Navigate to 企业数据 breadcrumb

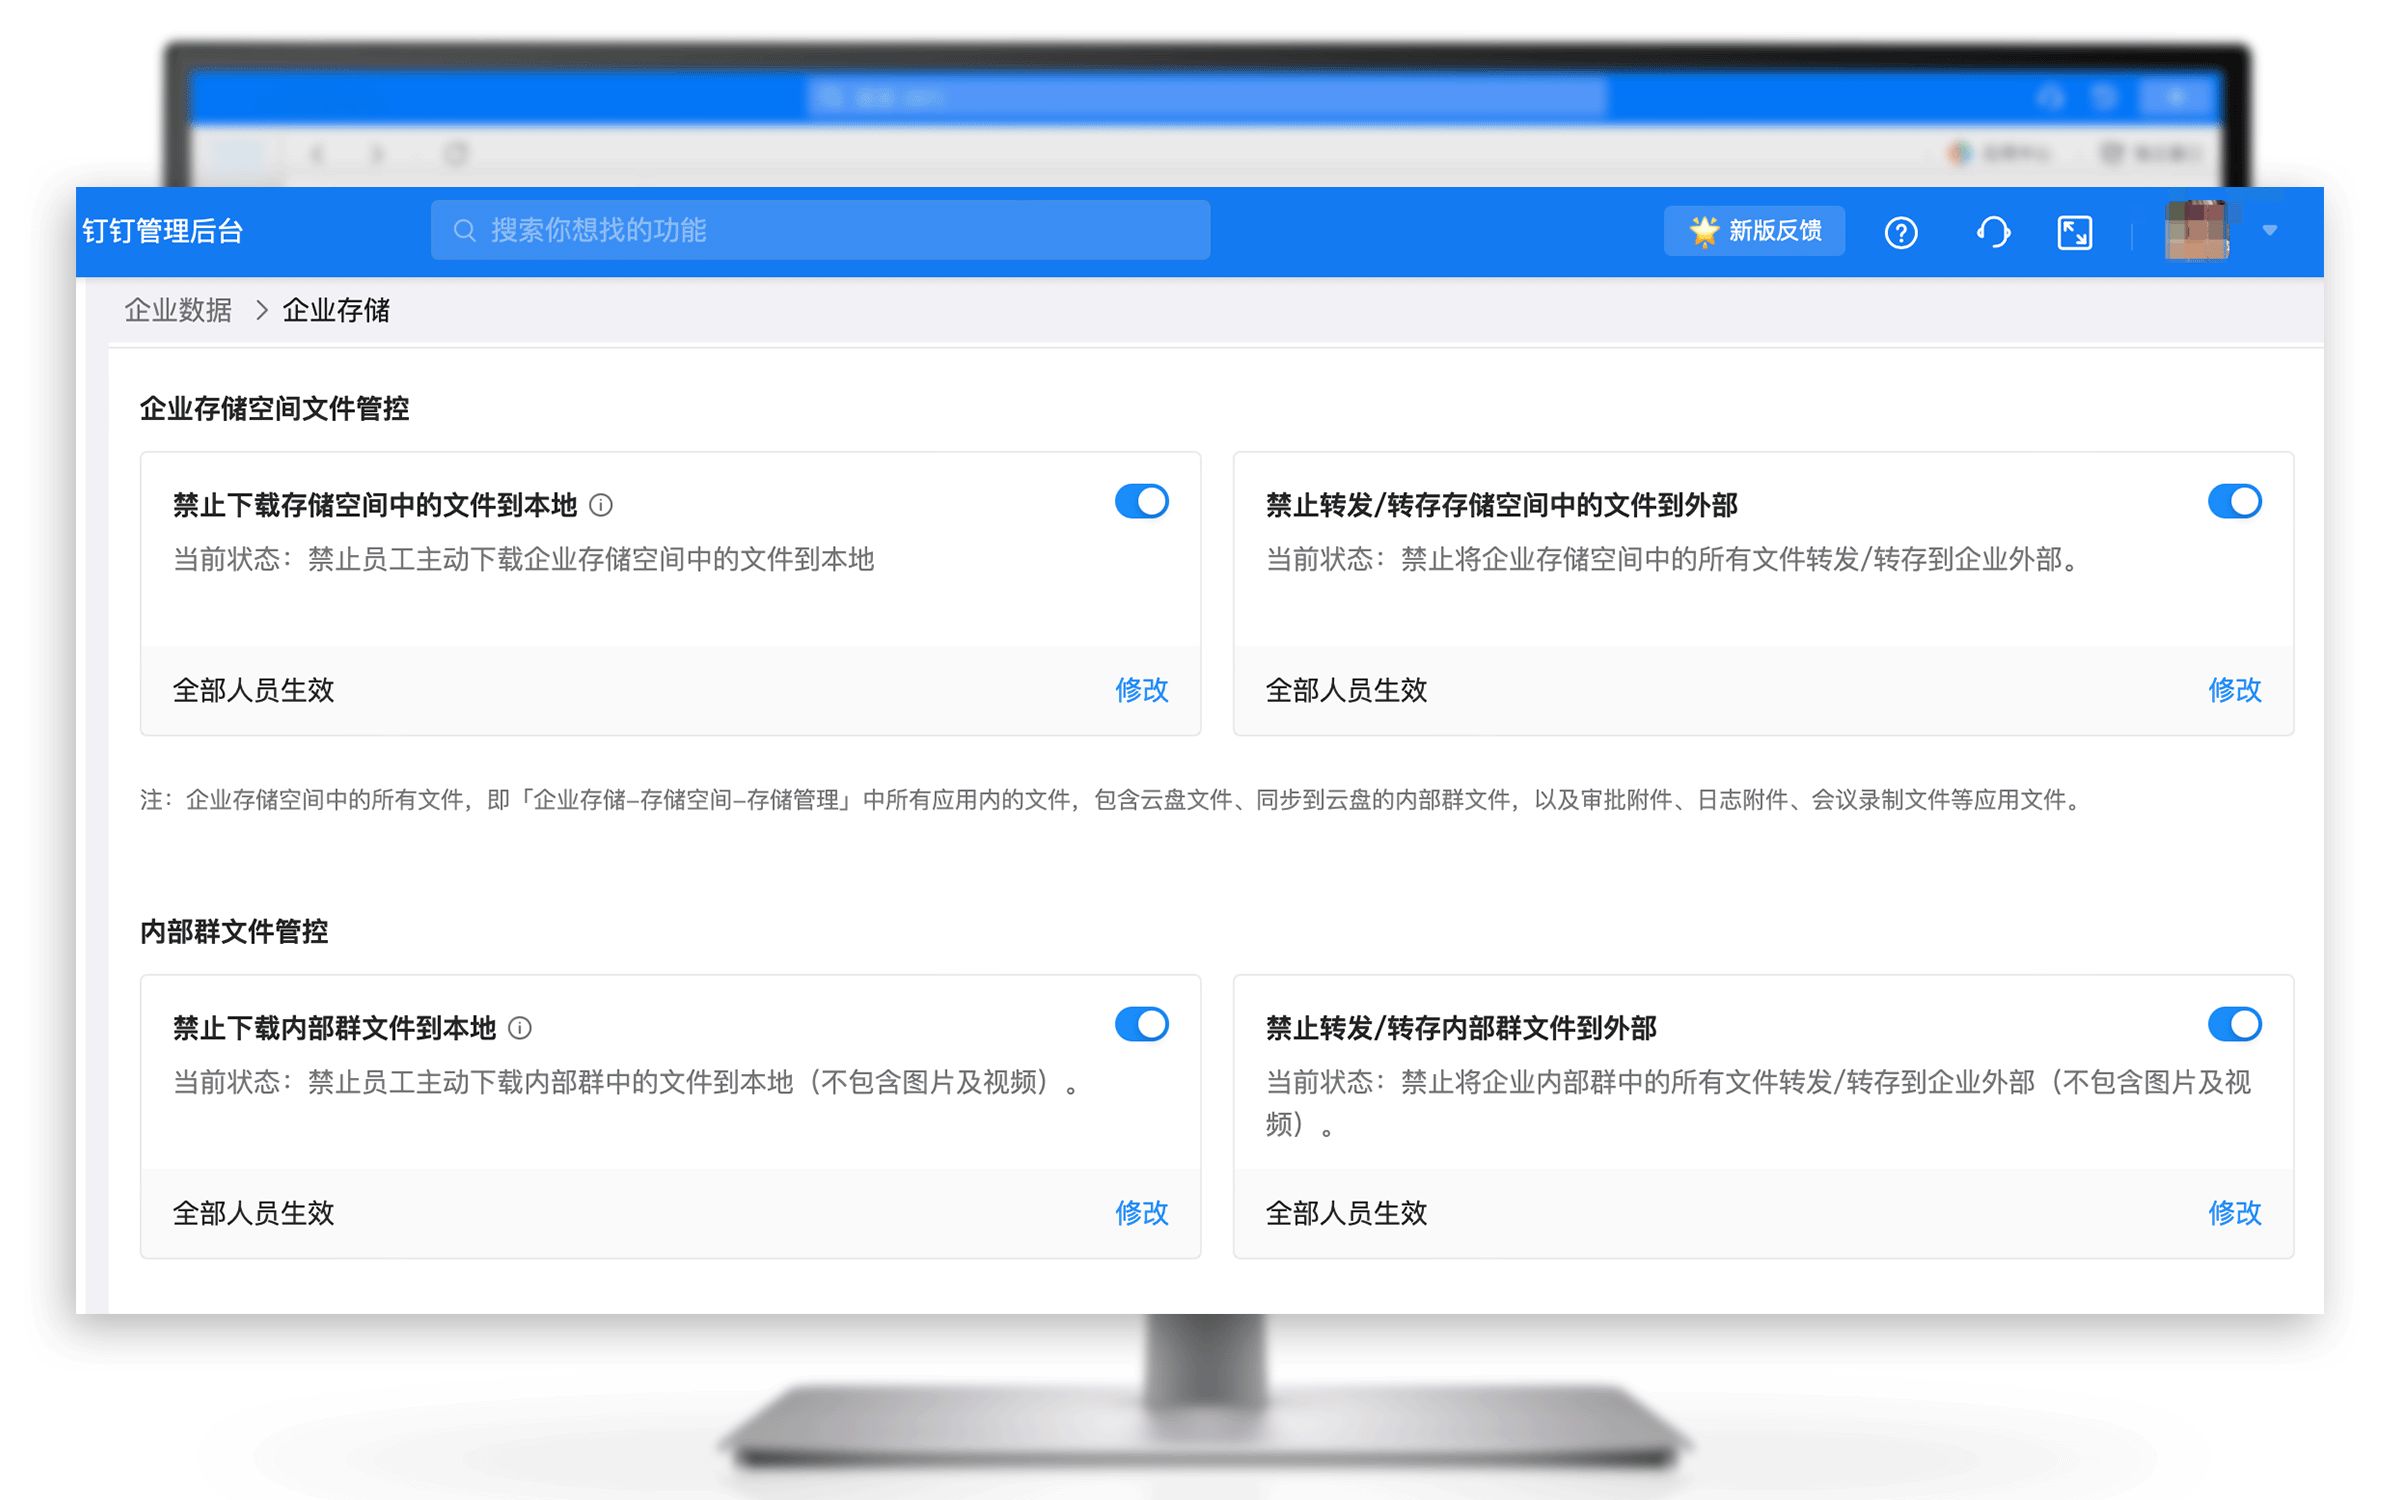(178, 311)
